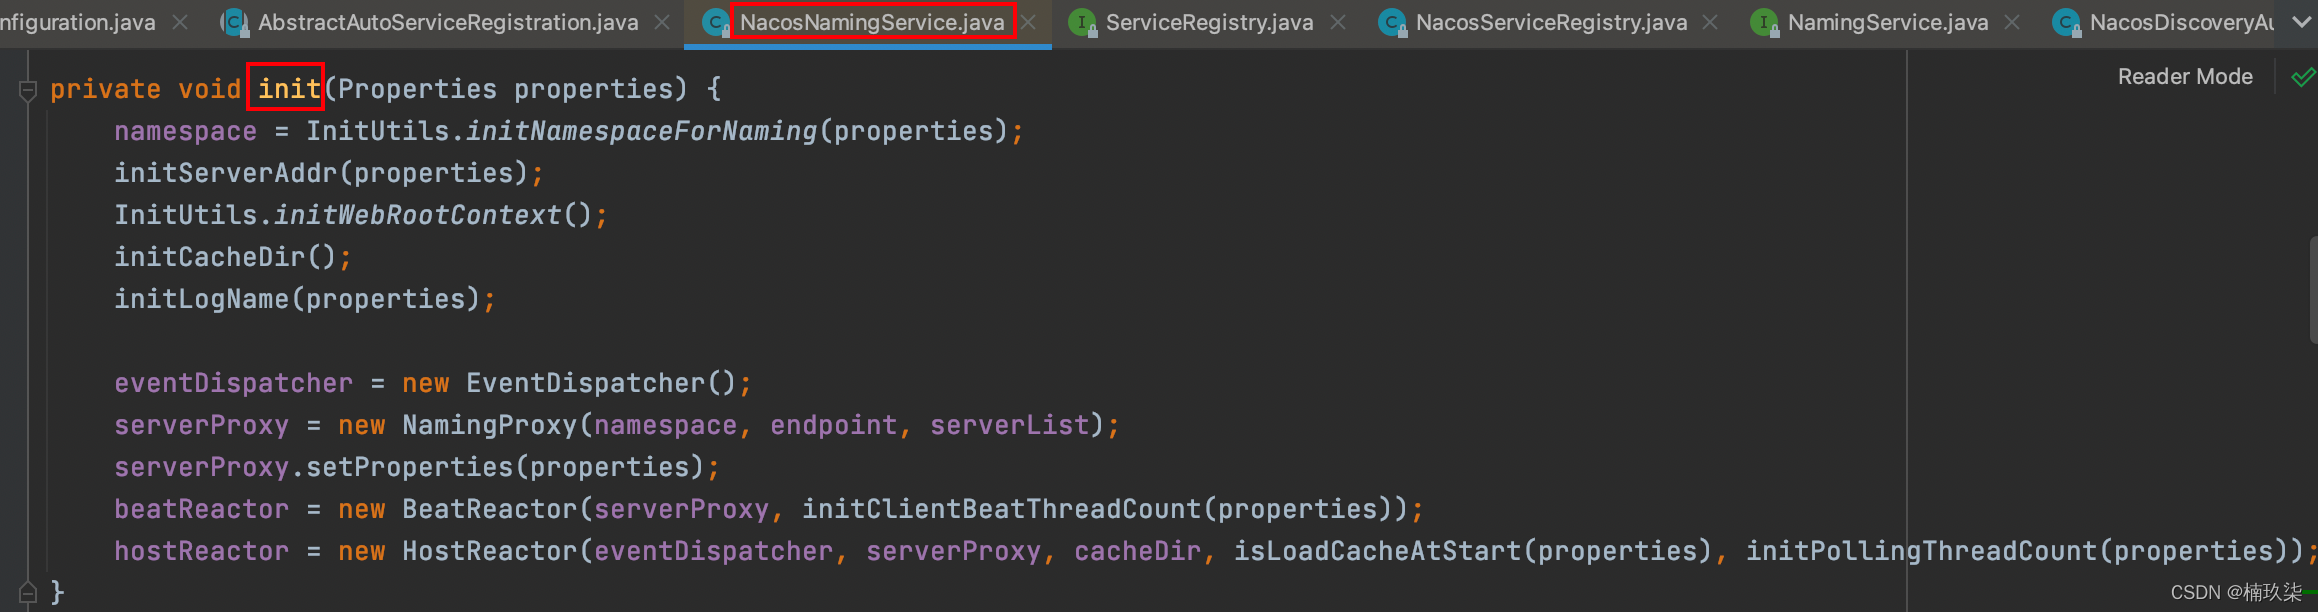Click the closing brace fold marker
This screenshot has width=2318, height=612.
pos(28,592)
